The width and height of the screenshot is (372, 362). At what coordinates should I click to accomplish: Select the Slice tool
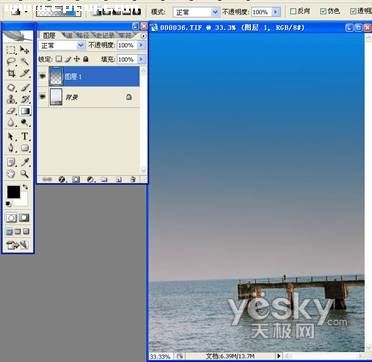pyautogui.click(x=24, y=73)
